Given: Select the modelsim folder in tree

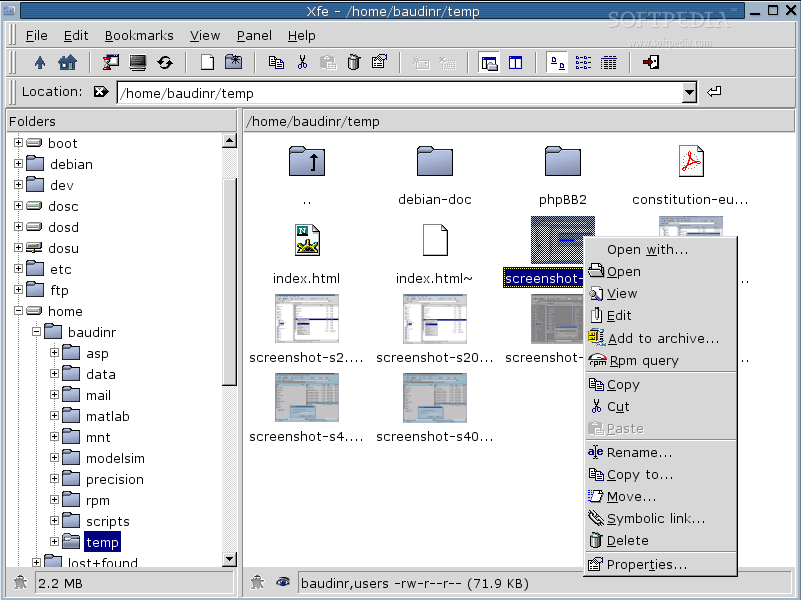Looking at the screenshot, I should tap(115, 458).
